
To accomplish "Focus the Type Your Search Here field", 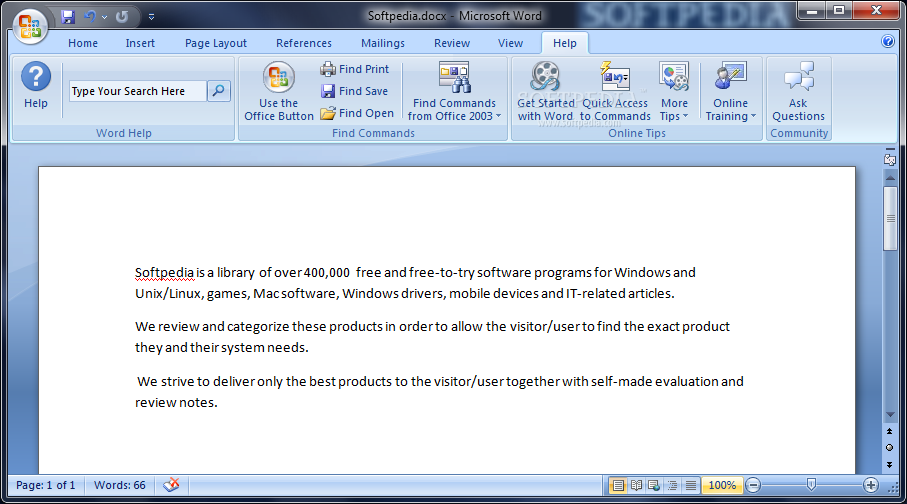I will coord(137,91).
